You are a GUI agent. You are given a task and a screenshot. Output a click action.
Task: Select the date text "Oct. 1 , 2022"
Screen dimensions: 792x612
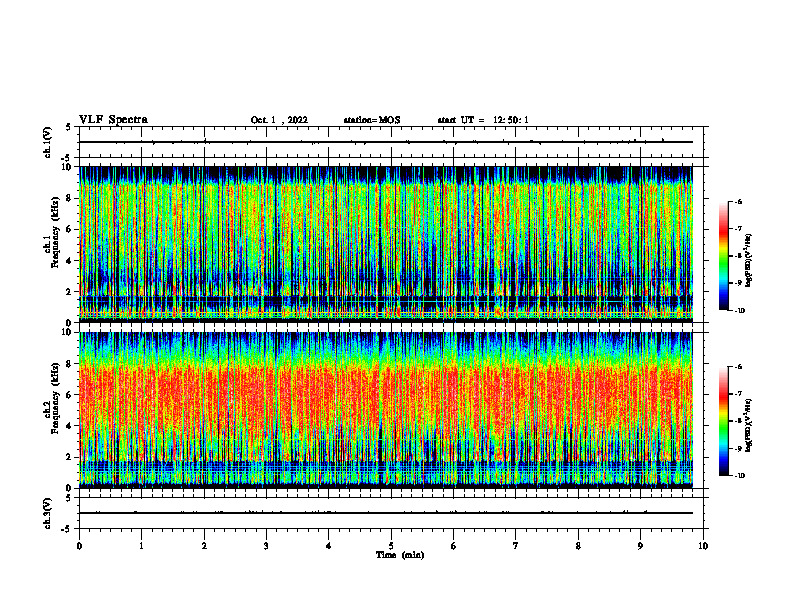pyautogui.click(x=279, y=120)
